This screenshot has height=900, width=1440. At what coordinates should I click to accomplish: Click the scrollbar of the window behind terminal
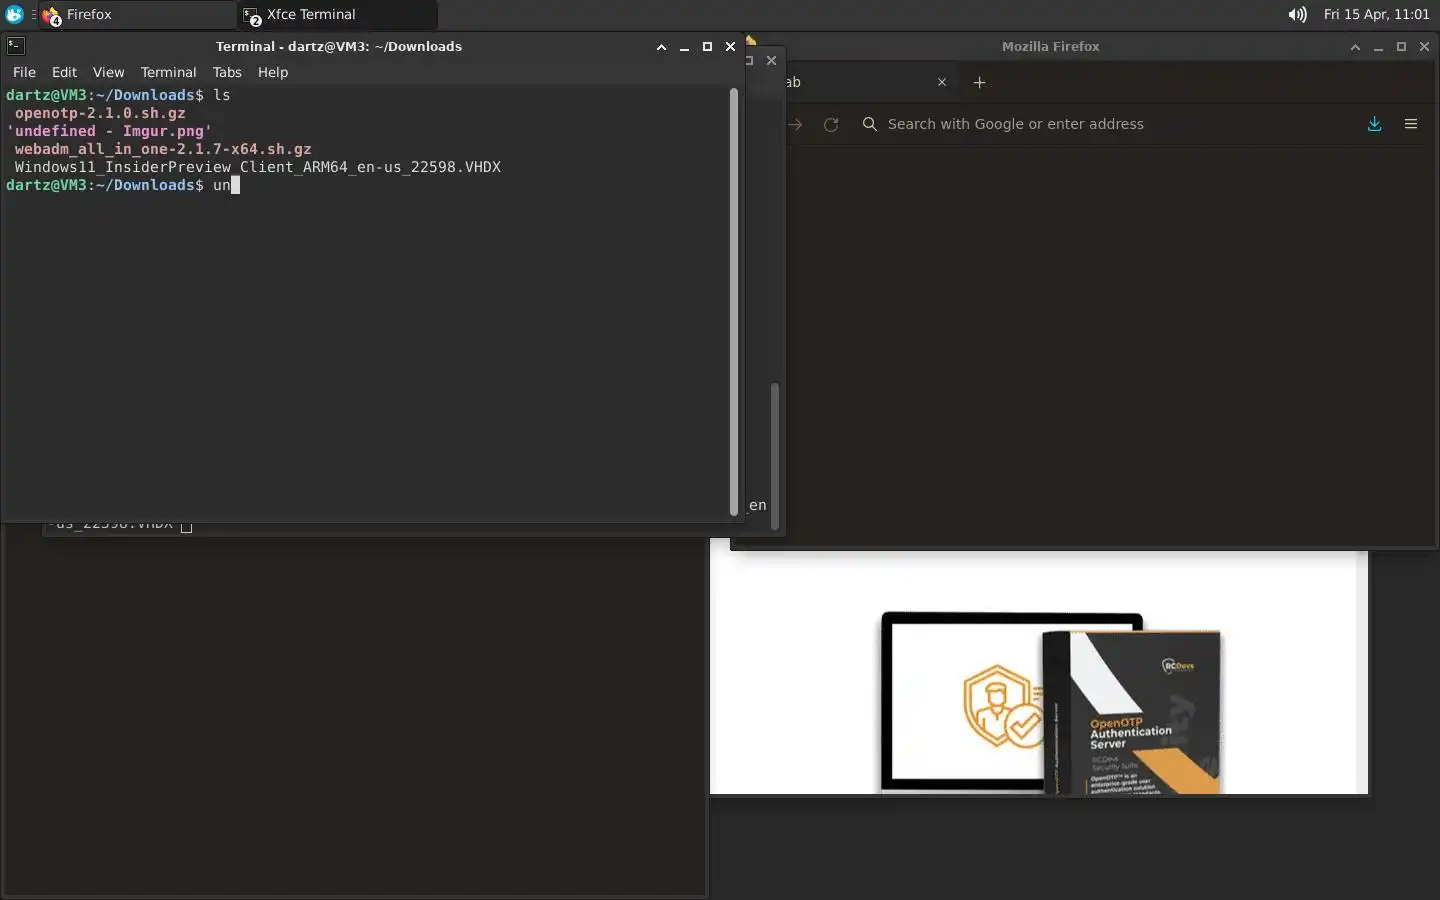(x=774, y=455)
